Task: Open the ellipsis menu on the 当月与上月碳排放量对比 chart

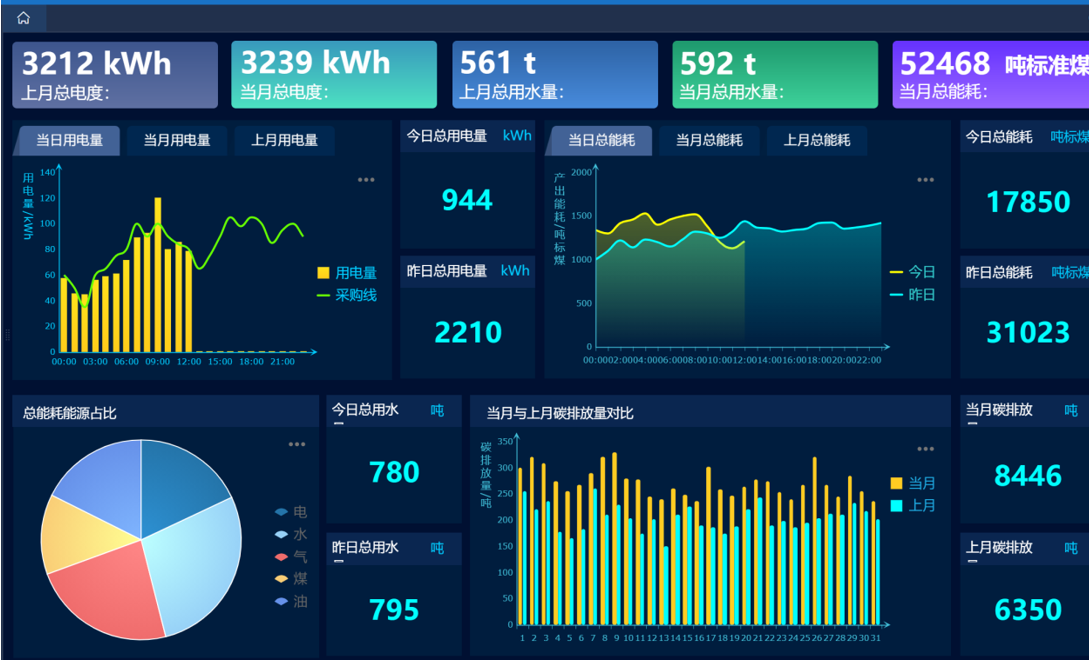Action: coord(926,449)
